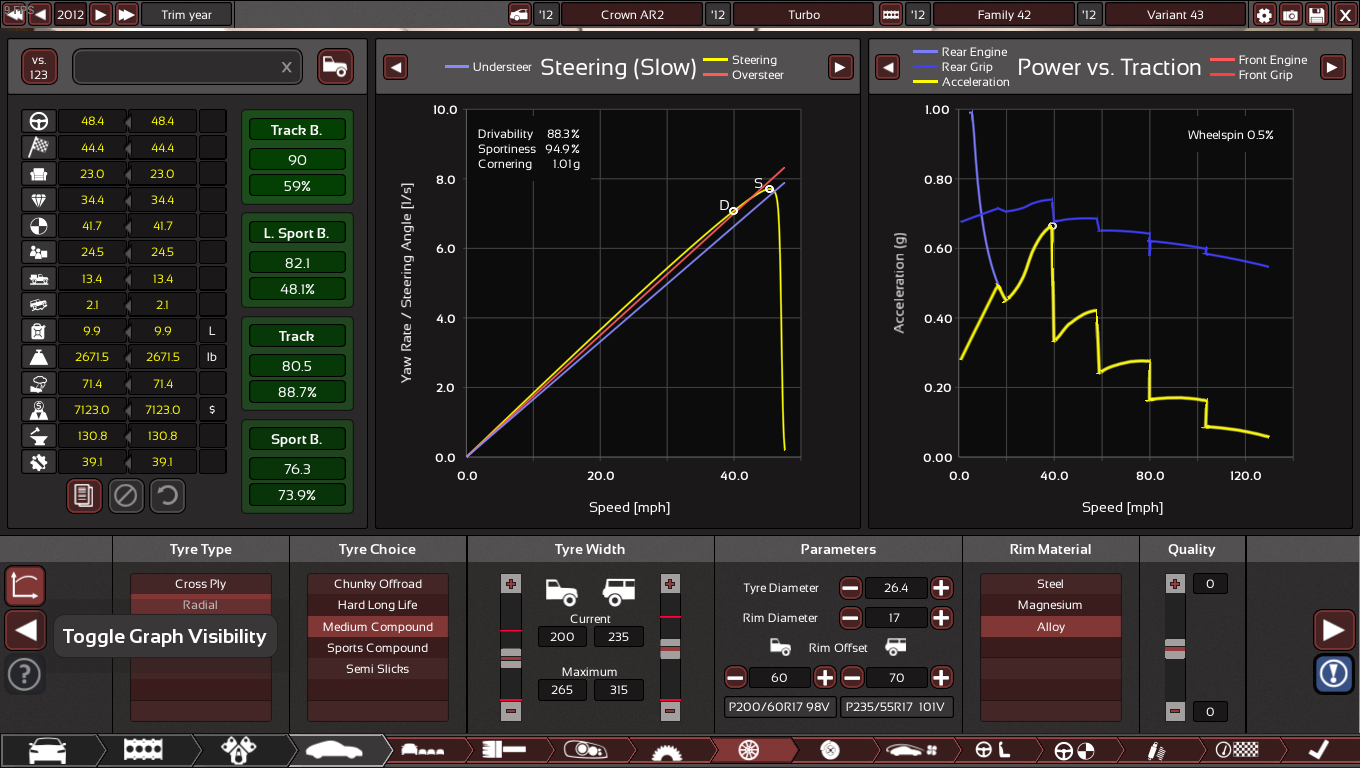Click the car search icon next to the search field

pyautogui.click(x=336, y=67)
